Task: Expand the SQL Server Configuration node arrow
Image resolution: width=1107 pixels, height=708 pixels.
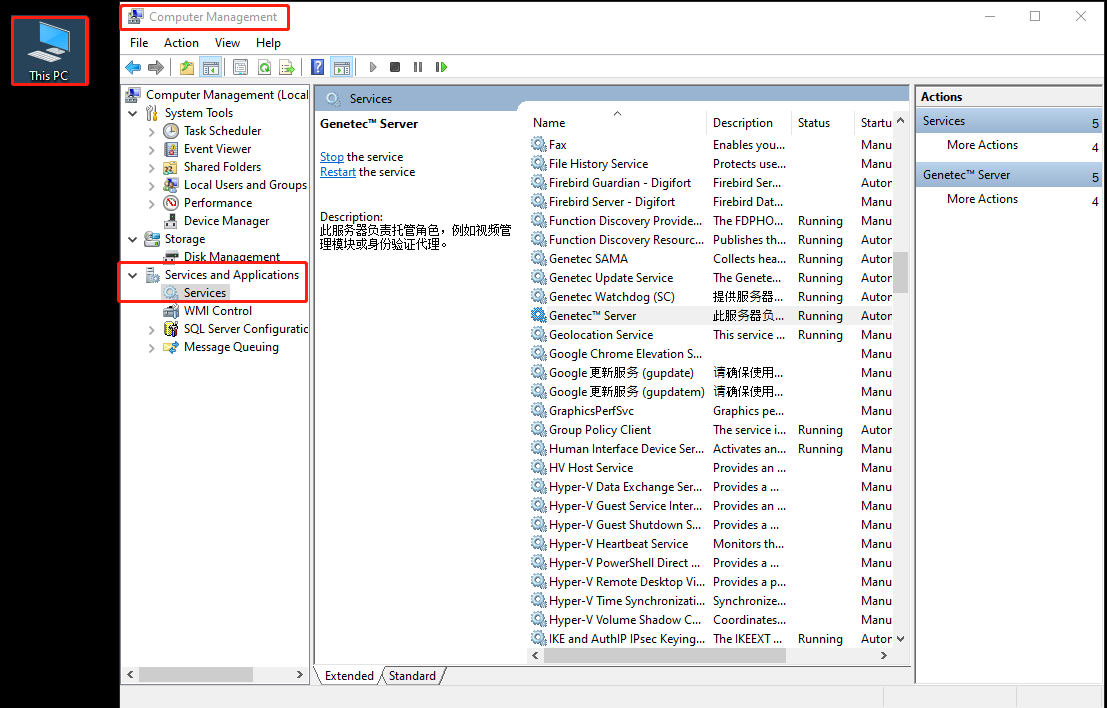Action: pos(151,329)
